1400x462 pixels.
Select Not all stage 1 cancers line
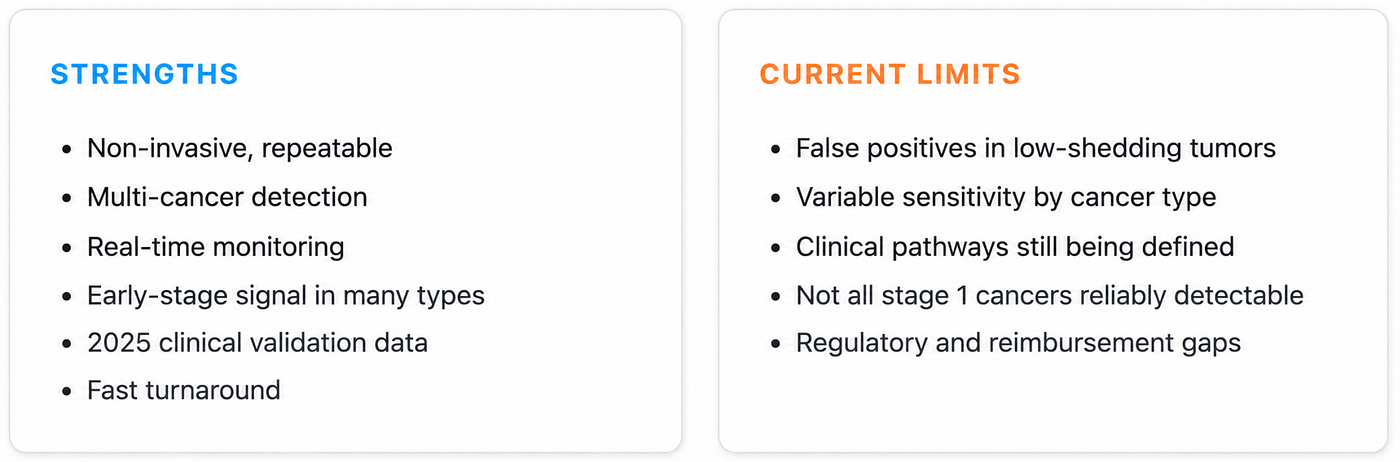point(1050,295)
